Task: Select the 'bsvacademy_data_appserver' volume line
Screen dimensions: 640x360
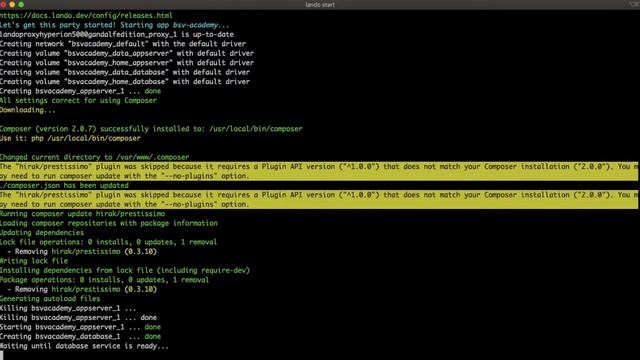Action: click(127, 53)
